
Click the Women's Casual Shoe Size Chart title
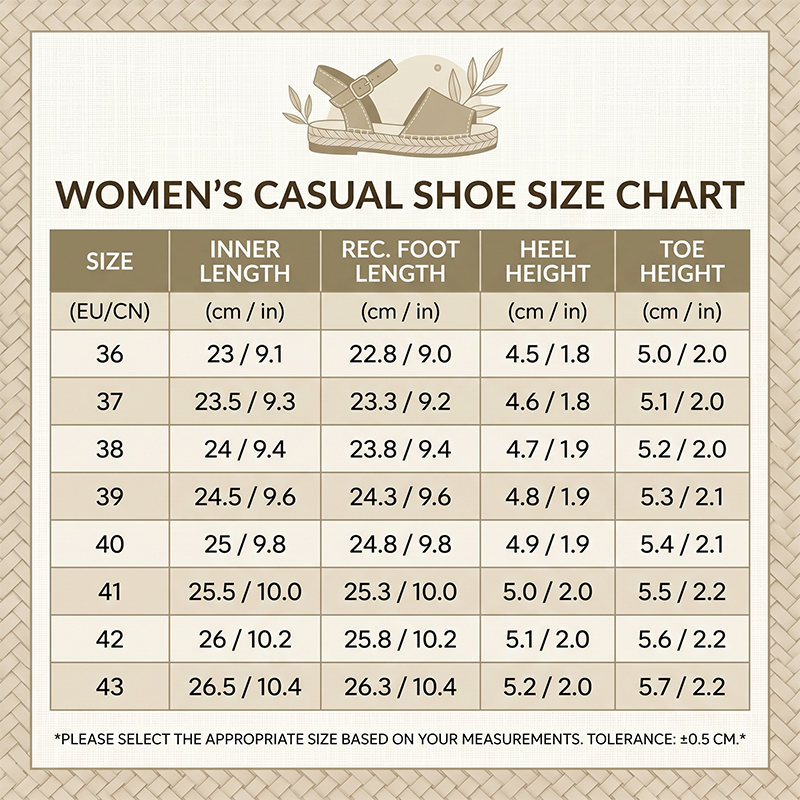click(399, 195)
